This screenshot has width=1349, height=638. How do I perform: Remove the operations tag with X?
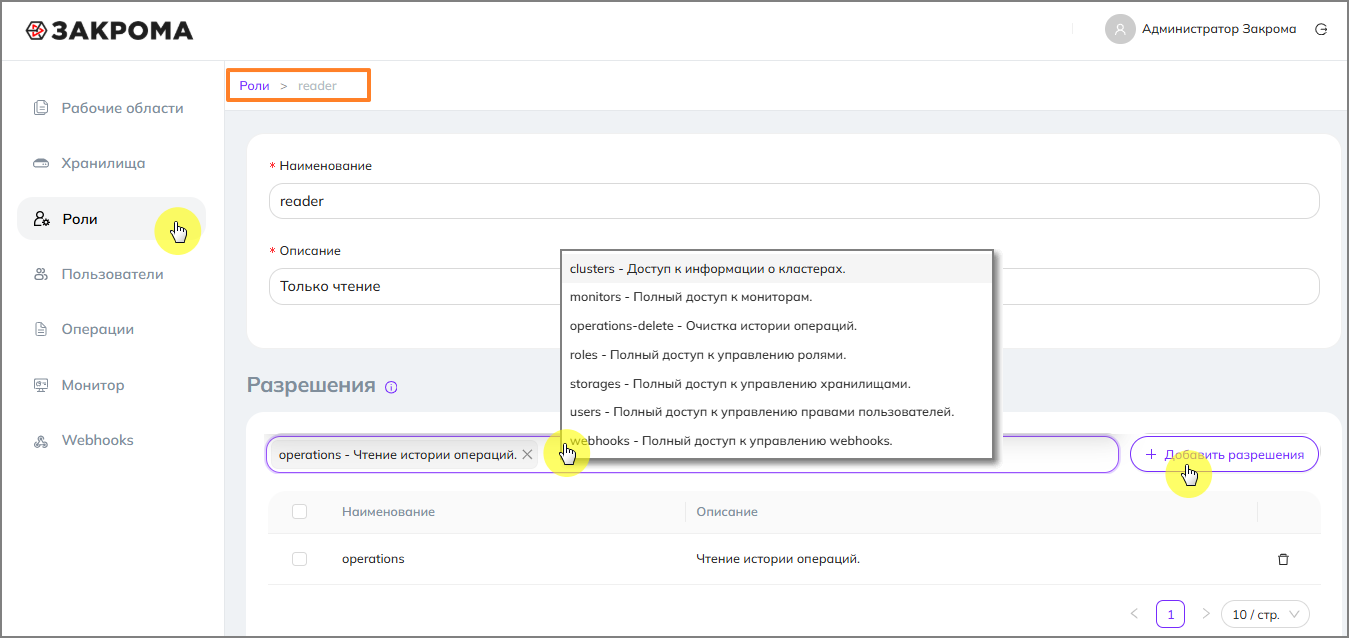tap(528, 455)
